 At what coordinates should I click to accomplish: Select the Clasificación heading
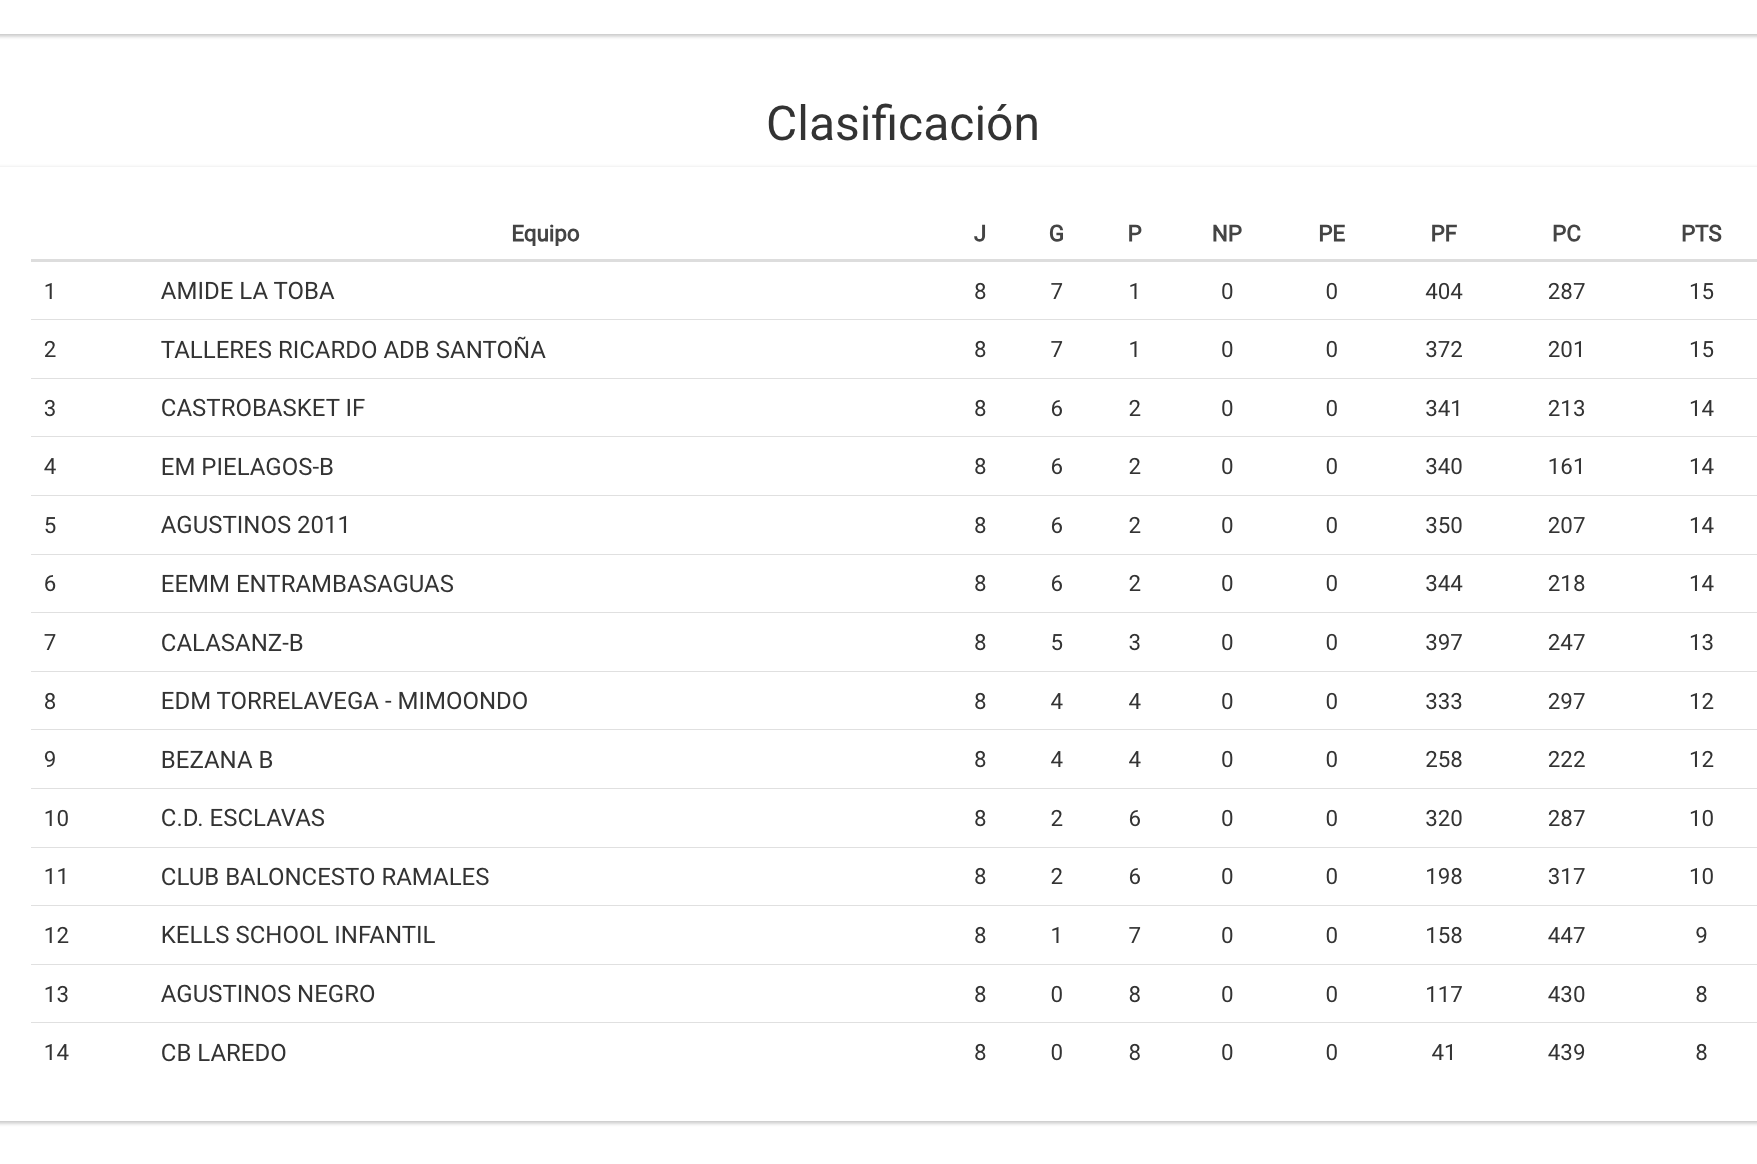coord(902,124)
